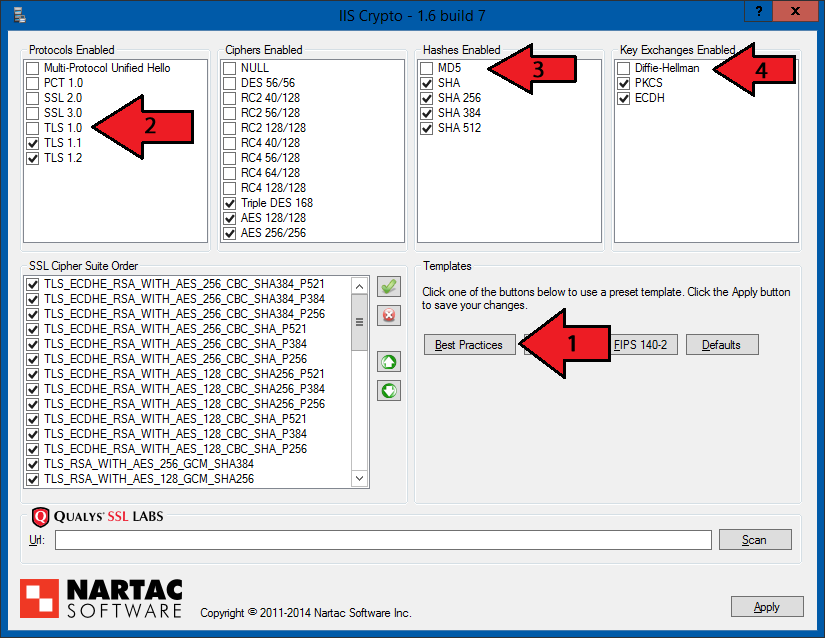Viewport: 825px width, 638px height.
Task: Enable the RC4 128/128 cipher
Action: (229, 188)
